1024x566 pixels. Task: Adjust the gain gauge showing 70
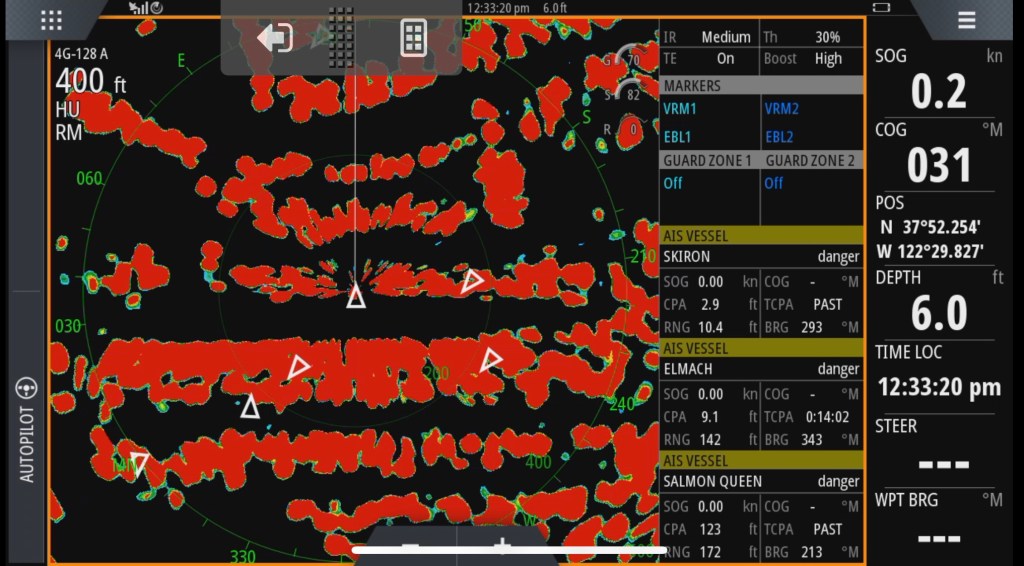point(630,59)
